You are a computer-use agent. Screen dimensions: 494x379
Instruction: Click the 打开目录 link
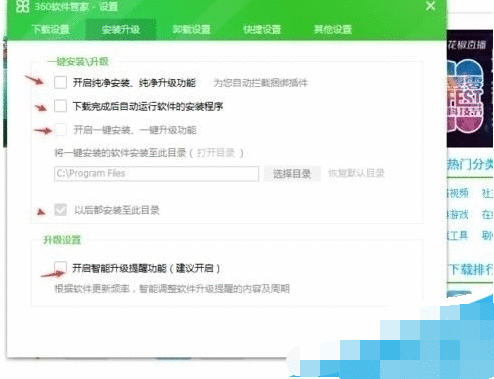(216, 153)
